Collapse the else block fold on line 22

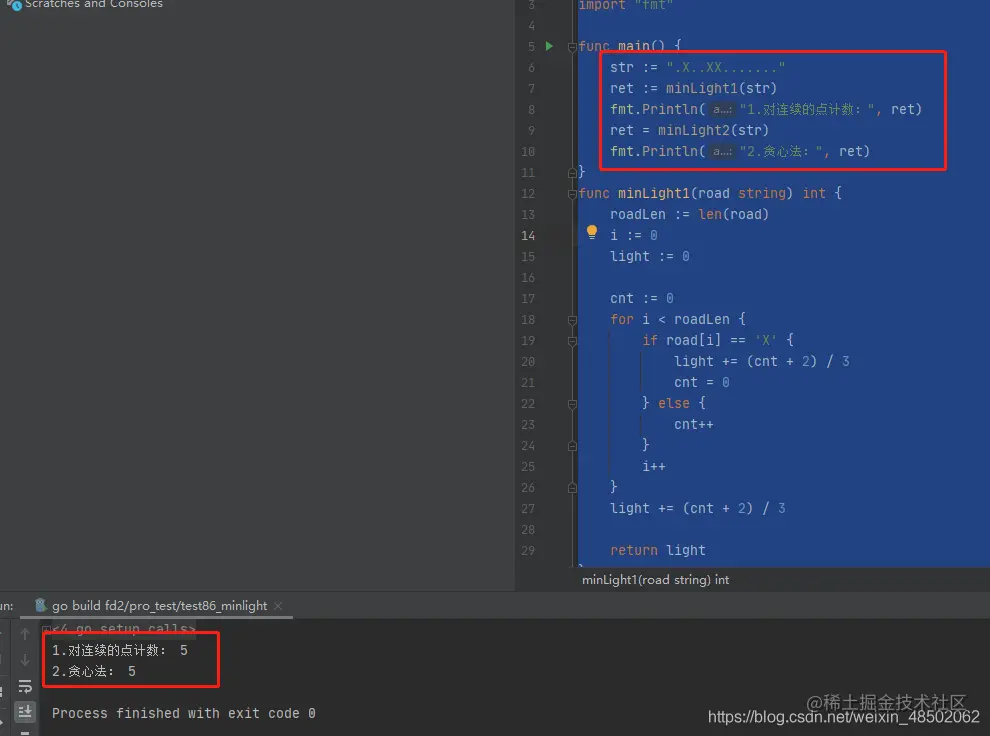click(572, 404)
